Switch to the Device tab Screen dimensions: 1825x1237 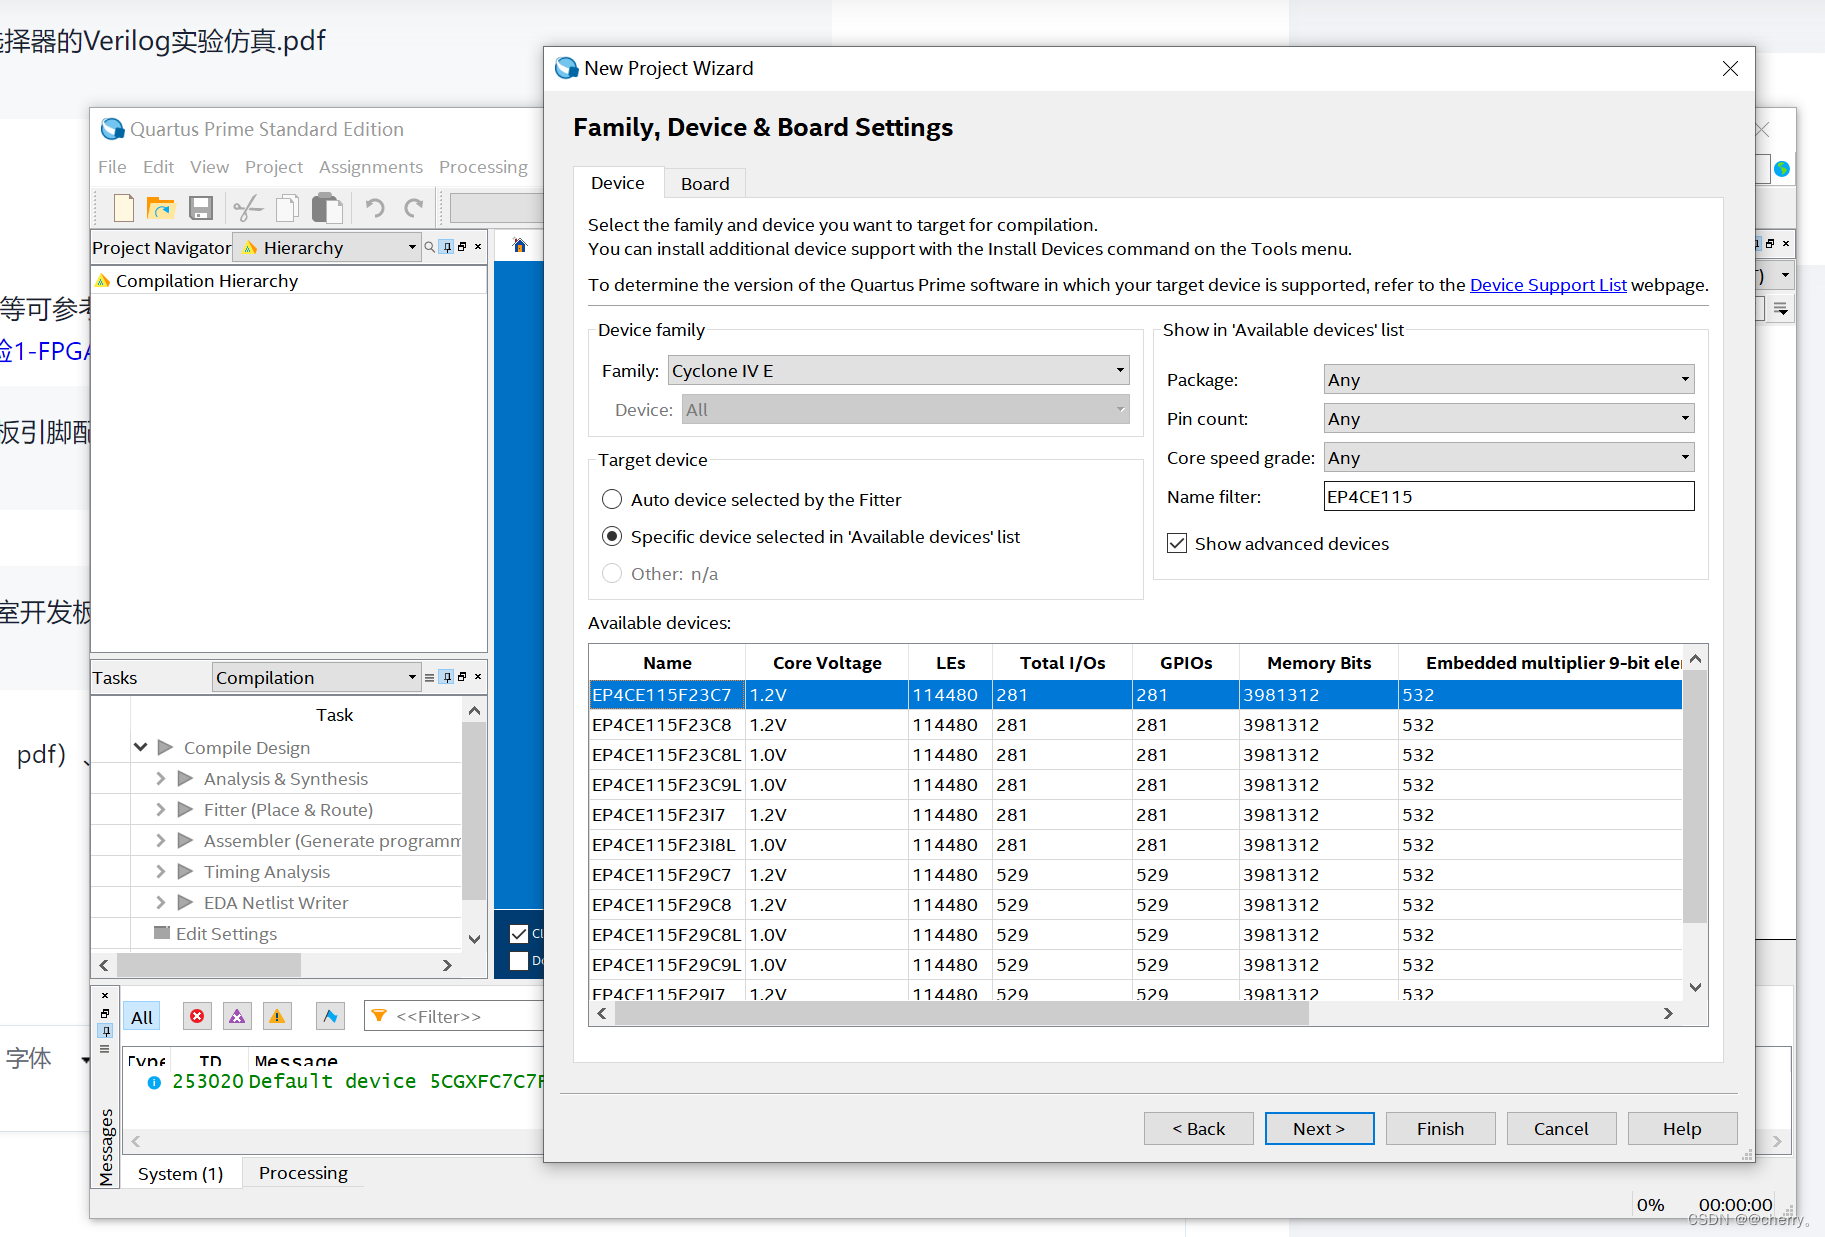pos(618,182)
